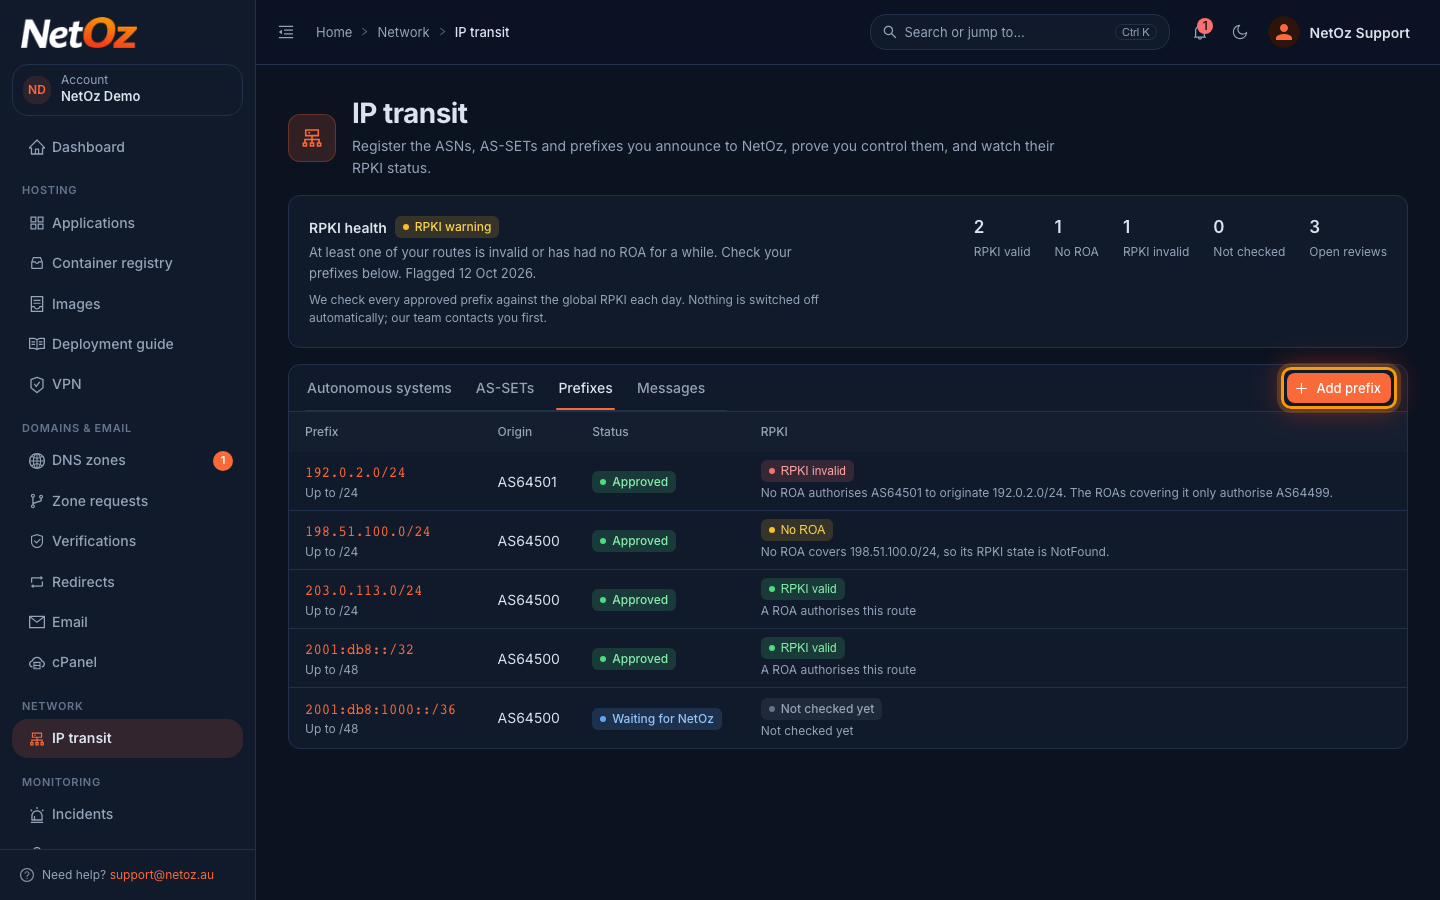
Task: Switch to the AS-SETs tab
Action: 505,388
